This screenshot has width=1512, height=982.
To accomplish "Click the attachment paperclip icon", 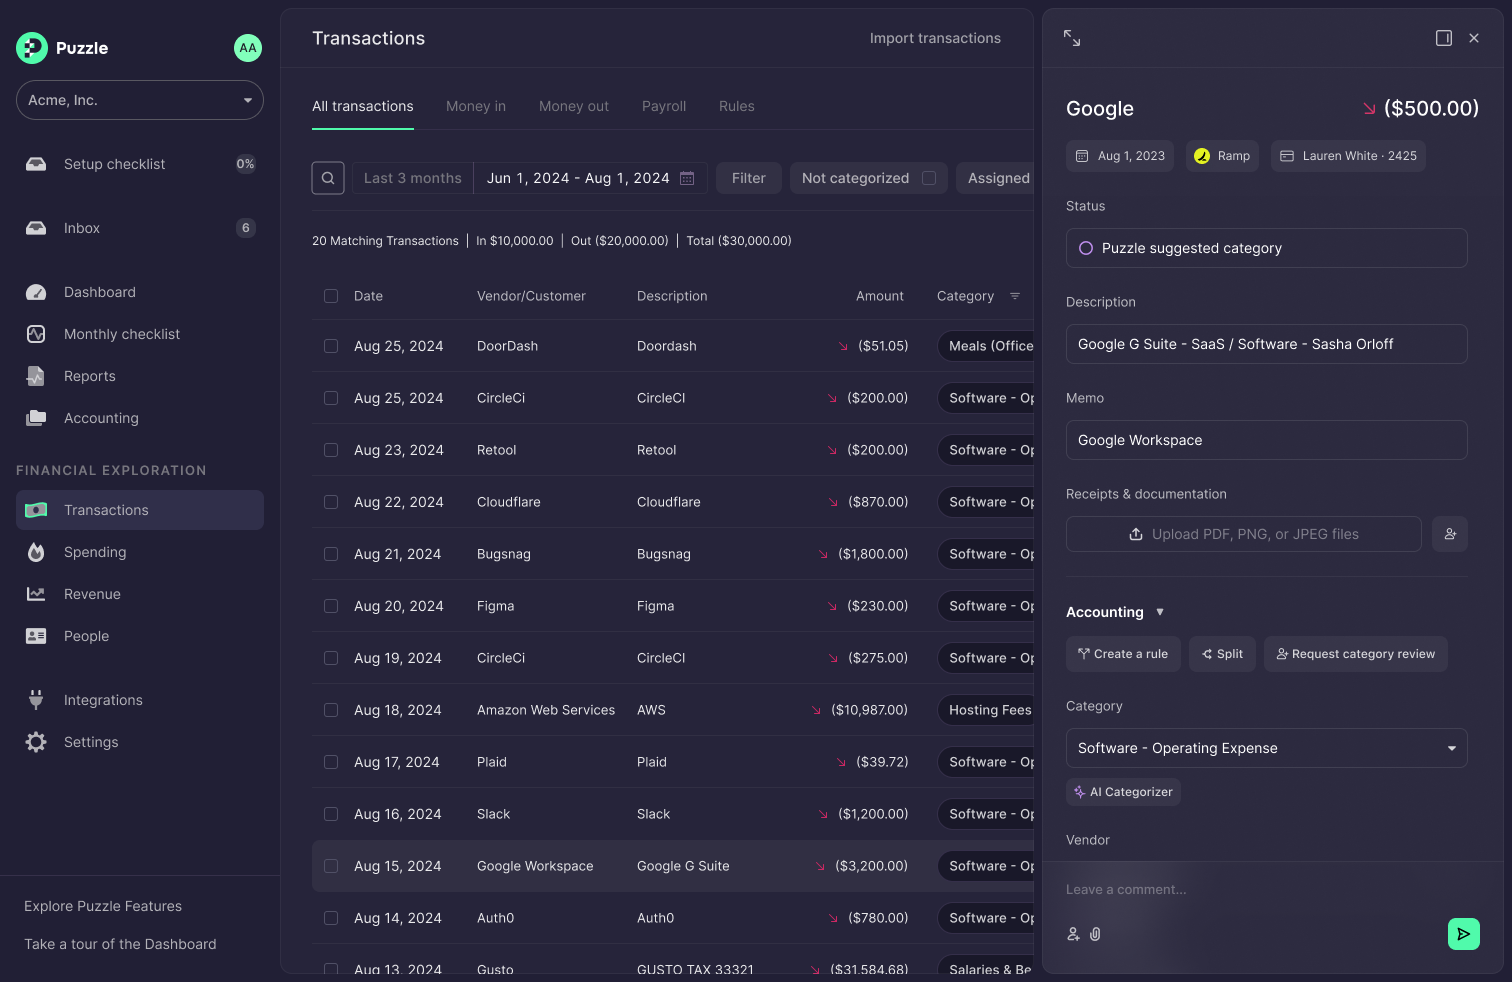I will coord(1095,934).
